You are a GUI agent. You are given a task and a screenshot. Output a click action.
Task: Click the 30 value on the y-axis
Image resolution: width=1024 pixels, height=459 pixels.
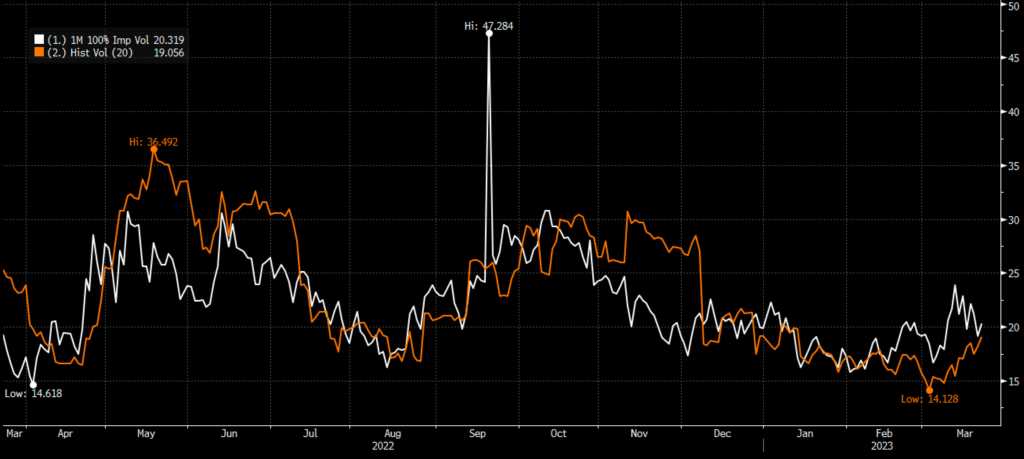(1011, 220)
